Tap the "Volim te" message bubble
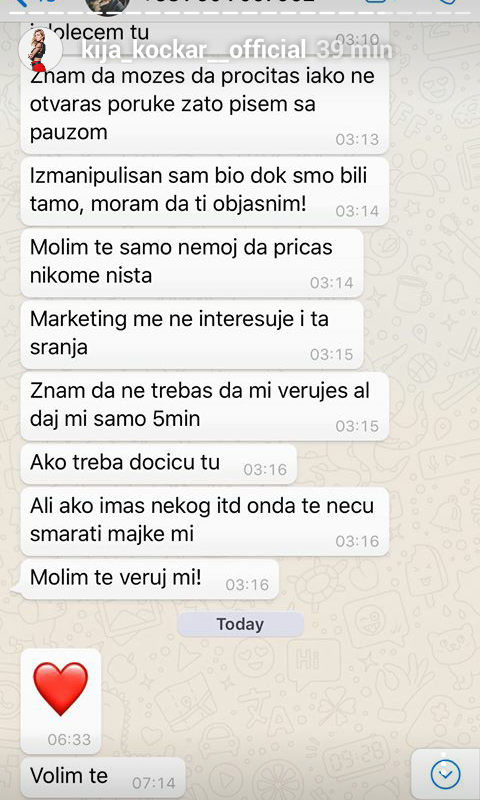This screenshot has height=800, width=480. point(103,778)
